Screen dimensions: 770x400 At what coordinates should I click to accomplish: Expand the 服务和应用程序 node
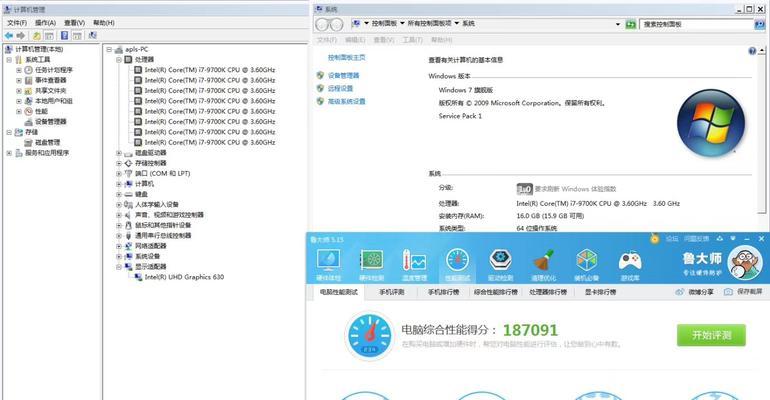pos(9,153)
